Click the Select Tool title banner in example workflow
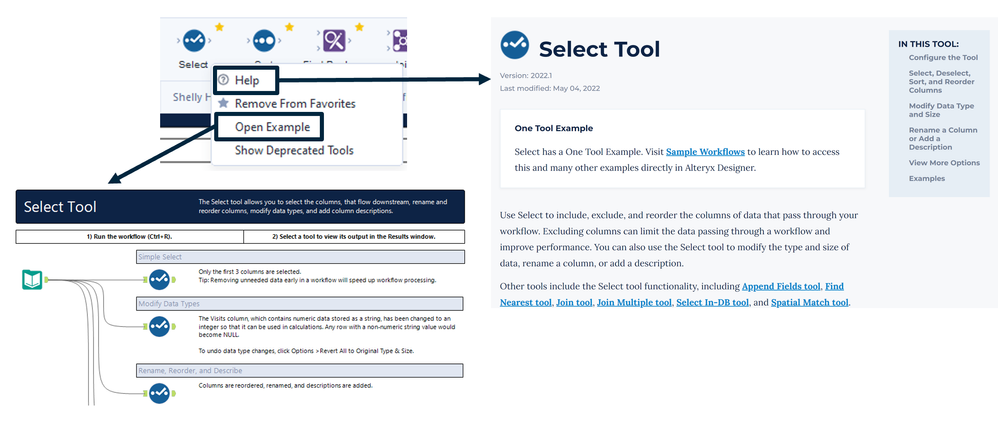This screenshot has width=998, height=422. coord(240,206)
